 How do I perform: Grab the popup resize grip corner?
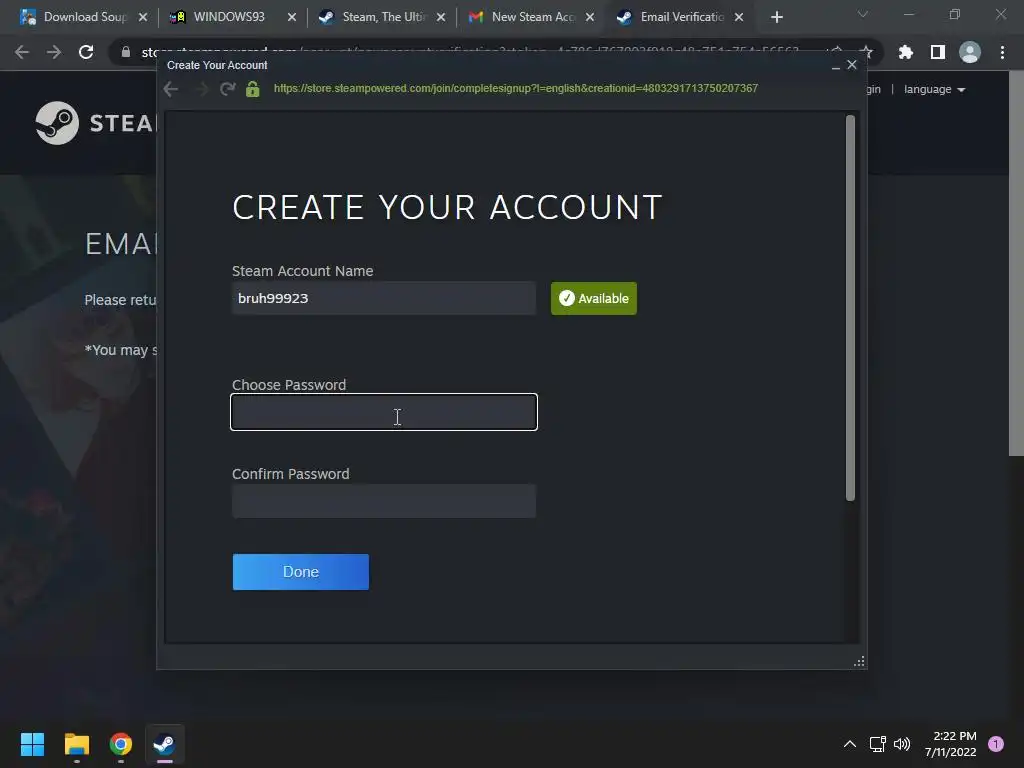[x=859, y=662]
